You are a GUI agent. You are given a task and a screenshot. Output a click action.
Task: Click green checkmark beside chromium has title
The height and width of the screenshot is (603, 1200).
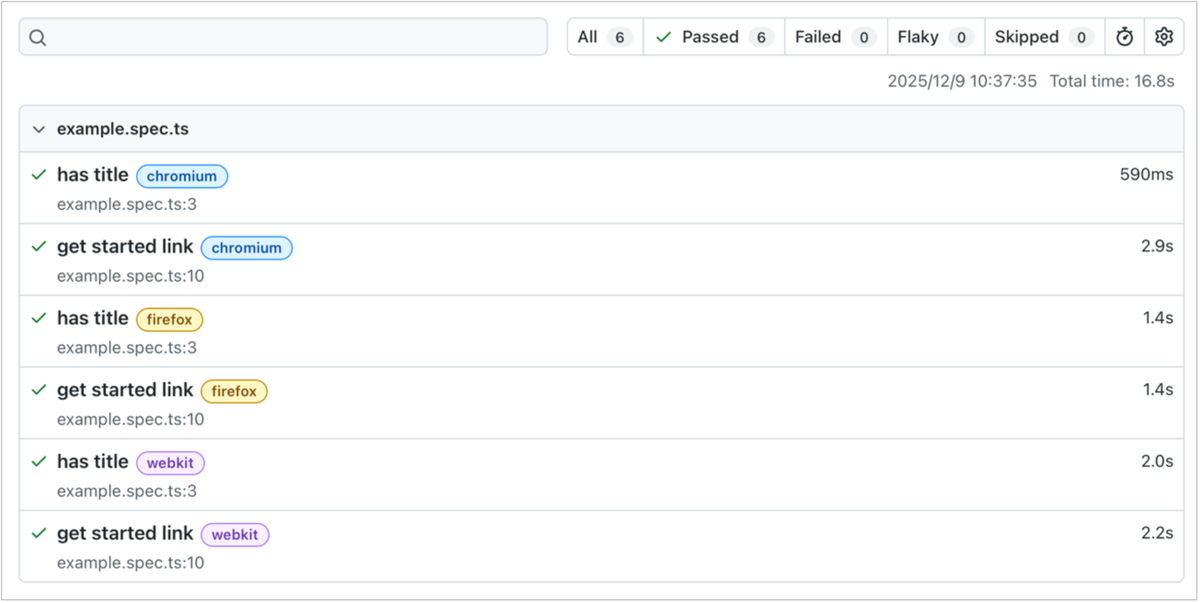pos(39,175)
